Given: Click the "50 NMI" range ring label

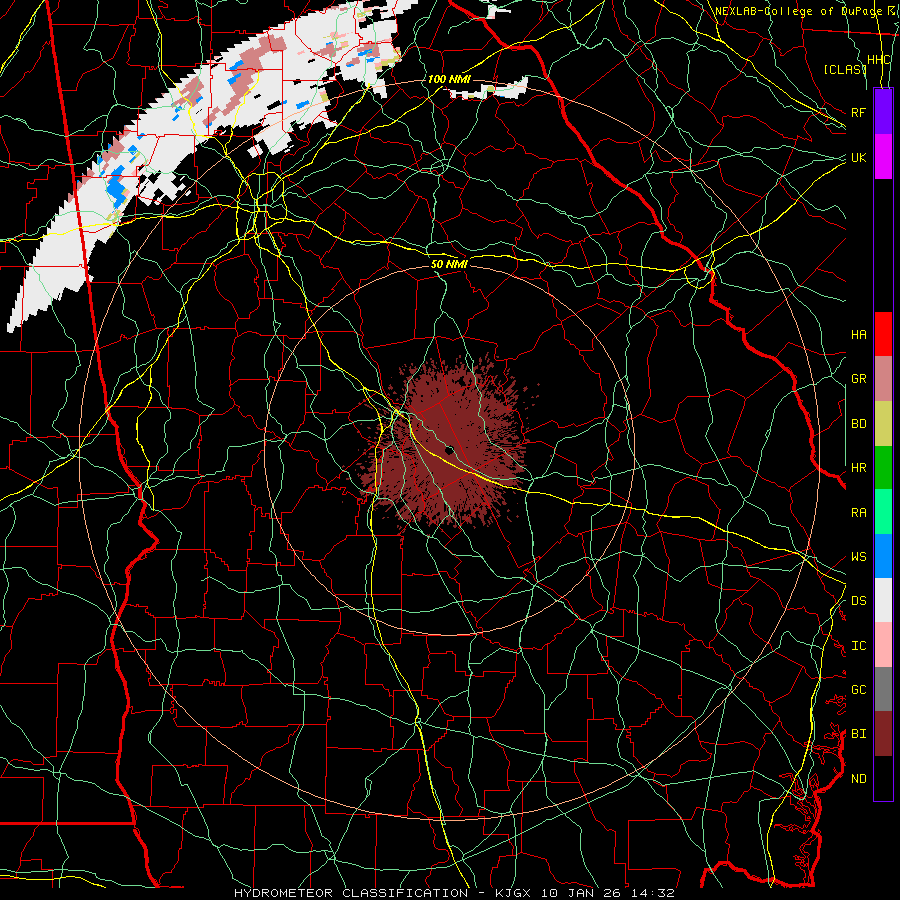Looking at the screenshot, I should [x=449, y=264].
